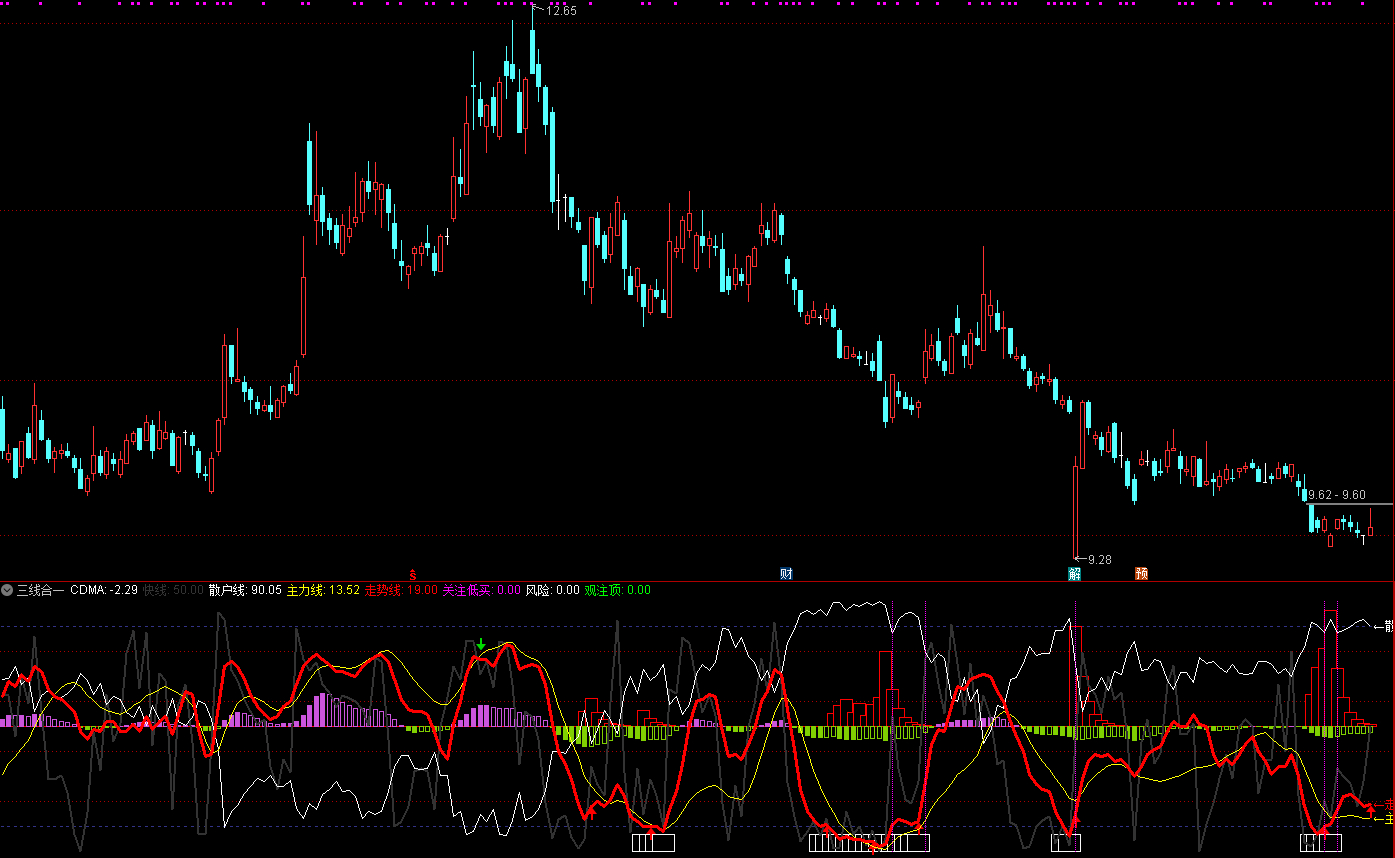This screenshot has height=858, width=1395.
Task: Click the 散 line end label at right
Action: click(x=1388, y=626)
